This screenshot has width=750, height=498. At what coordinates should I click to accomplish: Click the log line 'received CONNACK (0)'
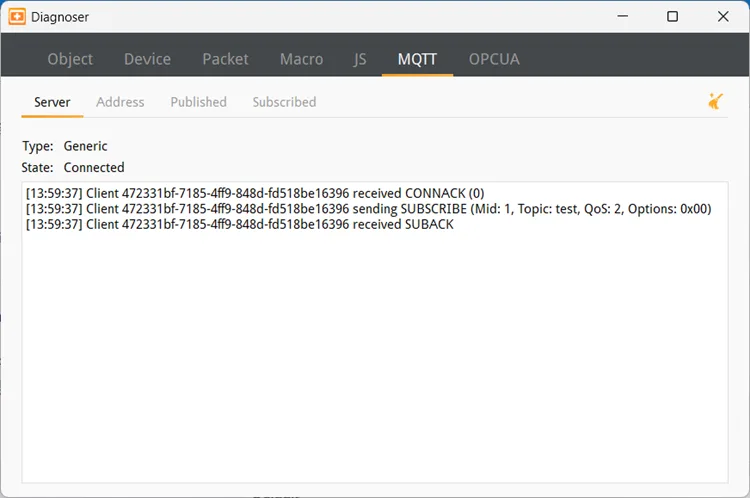pos(255,193)
